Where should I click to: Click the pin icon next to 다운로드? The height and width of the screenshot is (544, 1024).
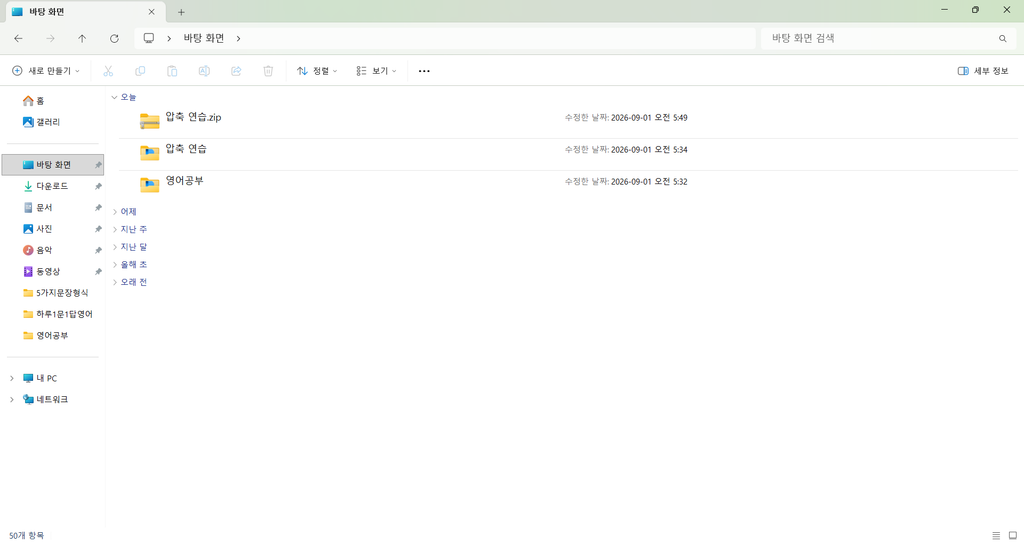98,187
